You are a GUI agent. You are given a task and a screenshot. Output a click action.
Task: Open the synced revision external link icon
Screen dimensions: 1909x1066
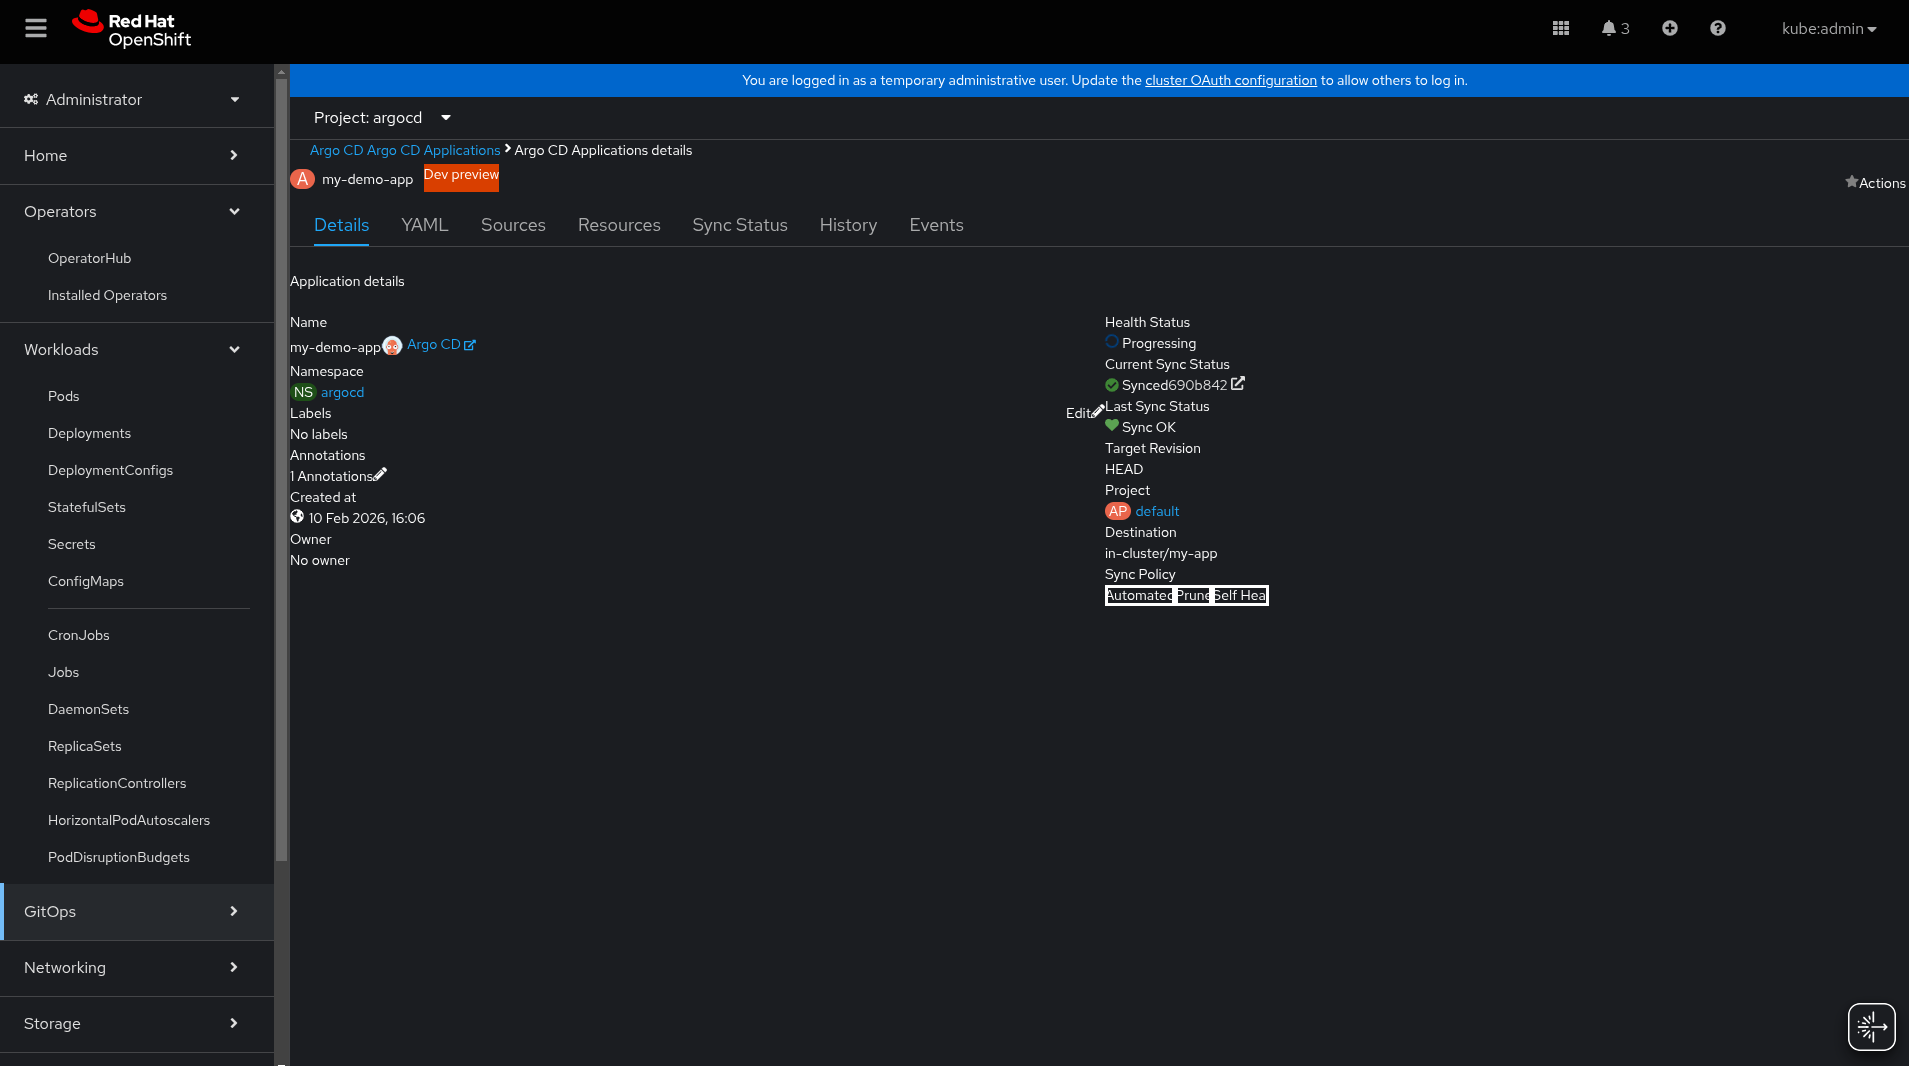pyautogui.click(x=1238, y=384)
